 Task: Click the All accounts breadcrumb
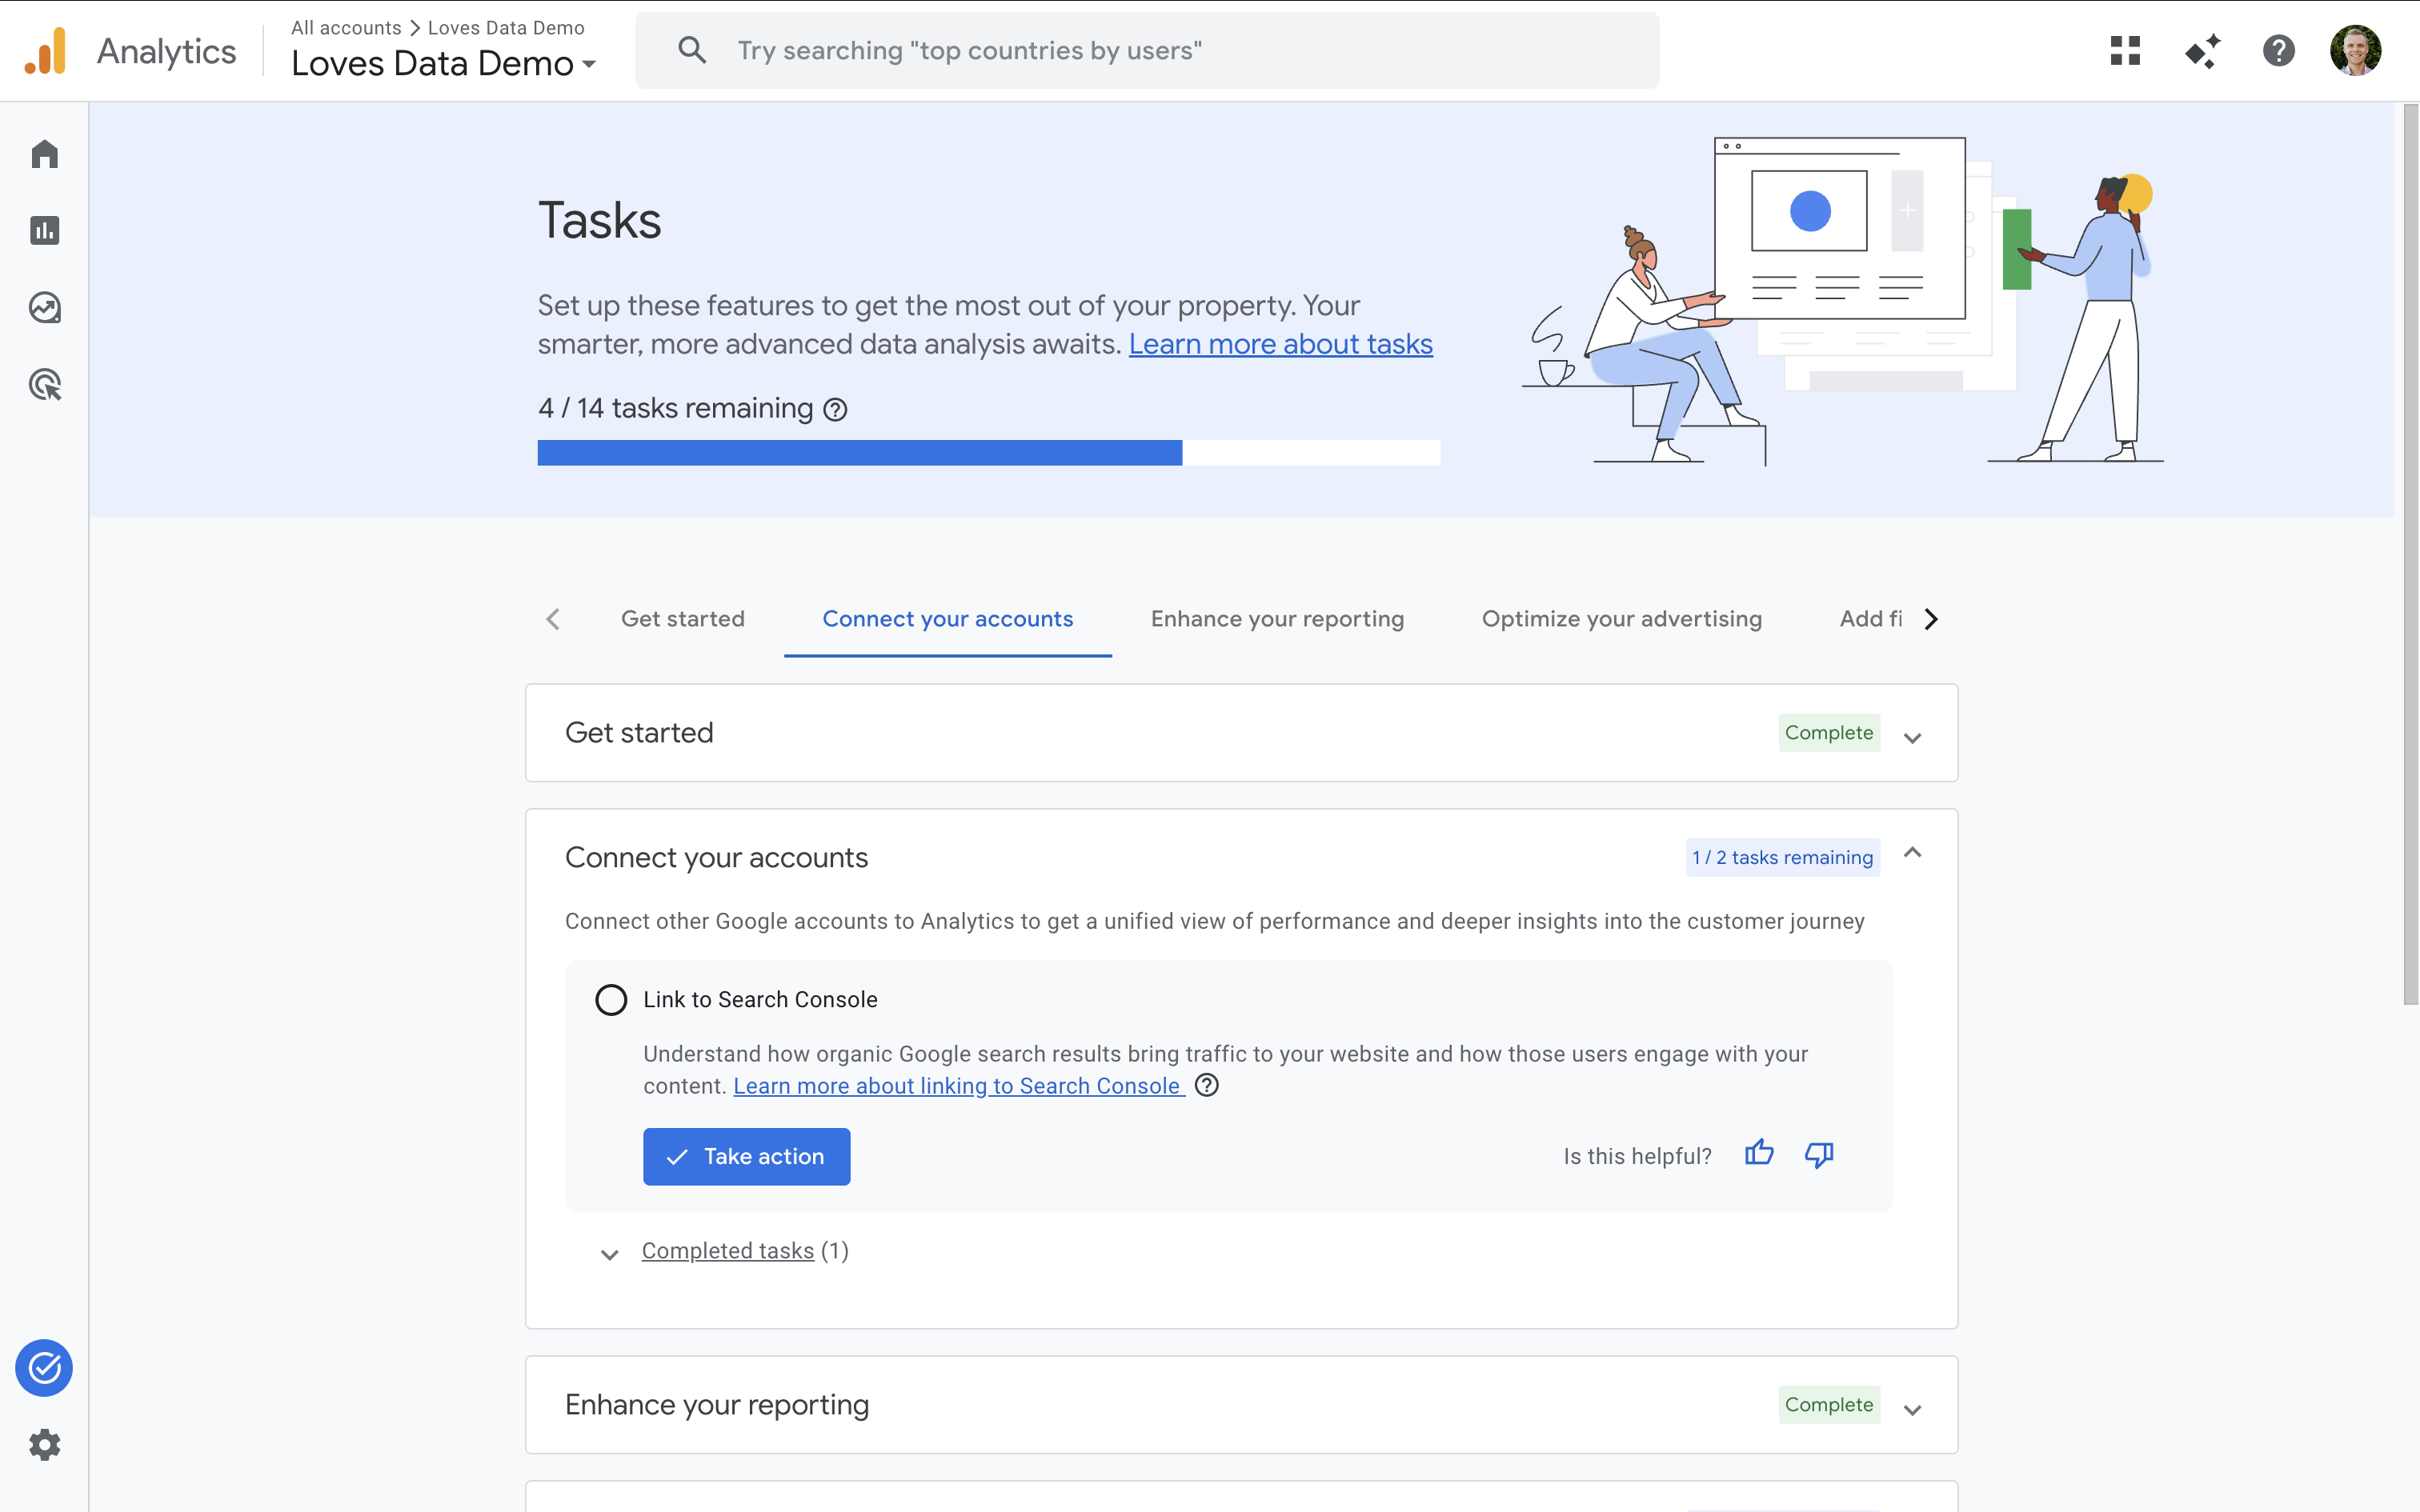(346, 28)
